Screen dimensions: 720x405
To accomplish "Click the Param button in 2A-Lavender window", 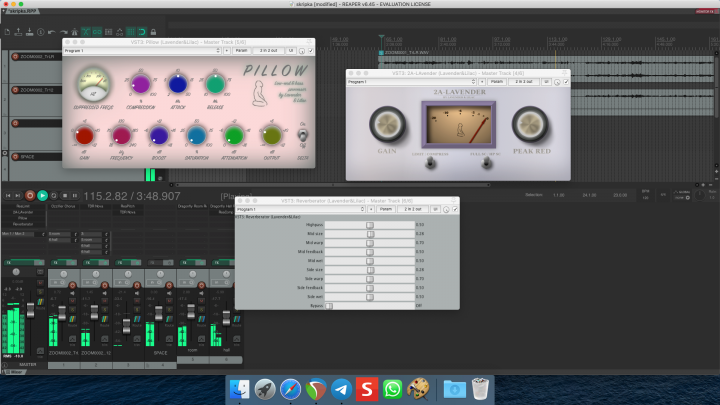I will (497, 82).
